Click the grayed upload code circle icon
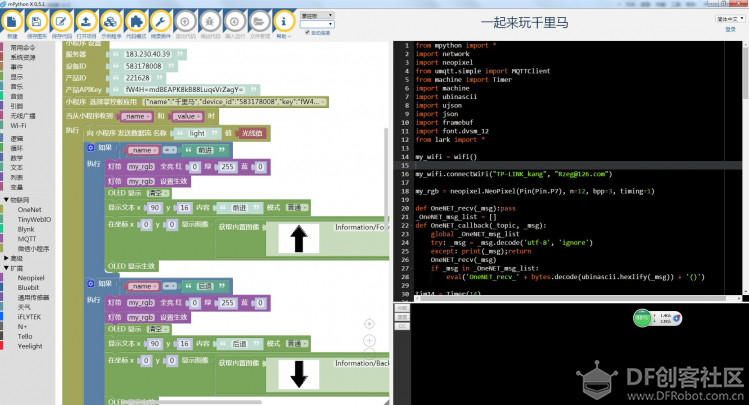 coord(185,22)
